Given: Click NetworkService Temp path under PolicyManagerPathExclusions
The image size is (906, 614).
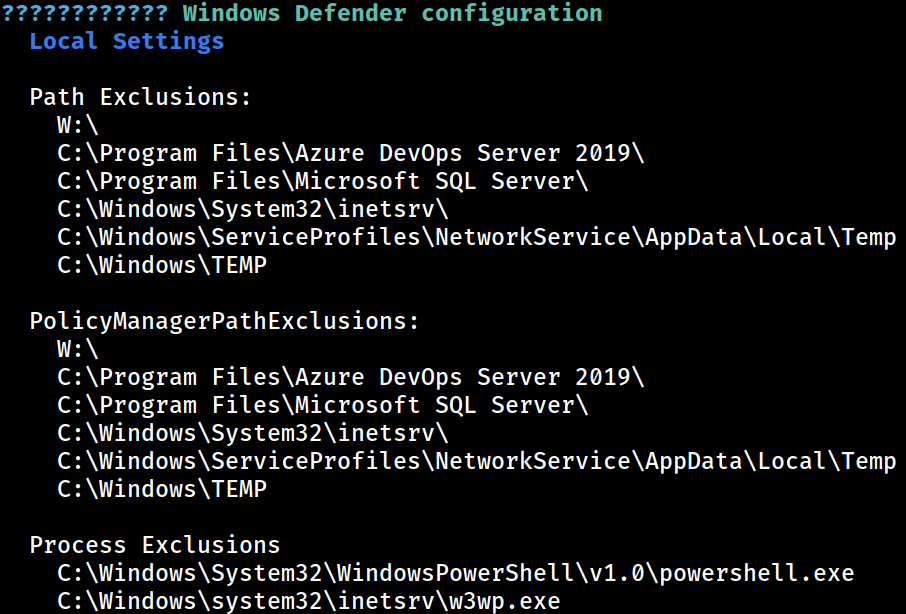Looking at the screenshot, I should pos(477,461).
